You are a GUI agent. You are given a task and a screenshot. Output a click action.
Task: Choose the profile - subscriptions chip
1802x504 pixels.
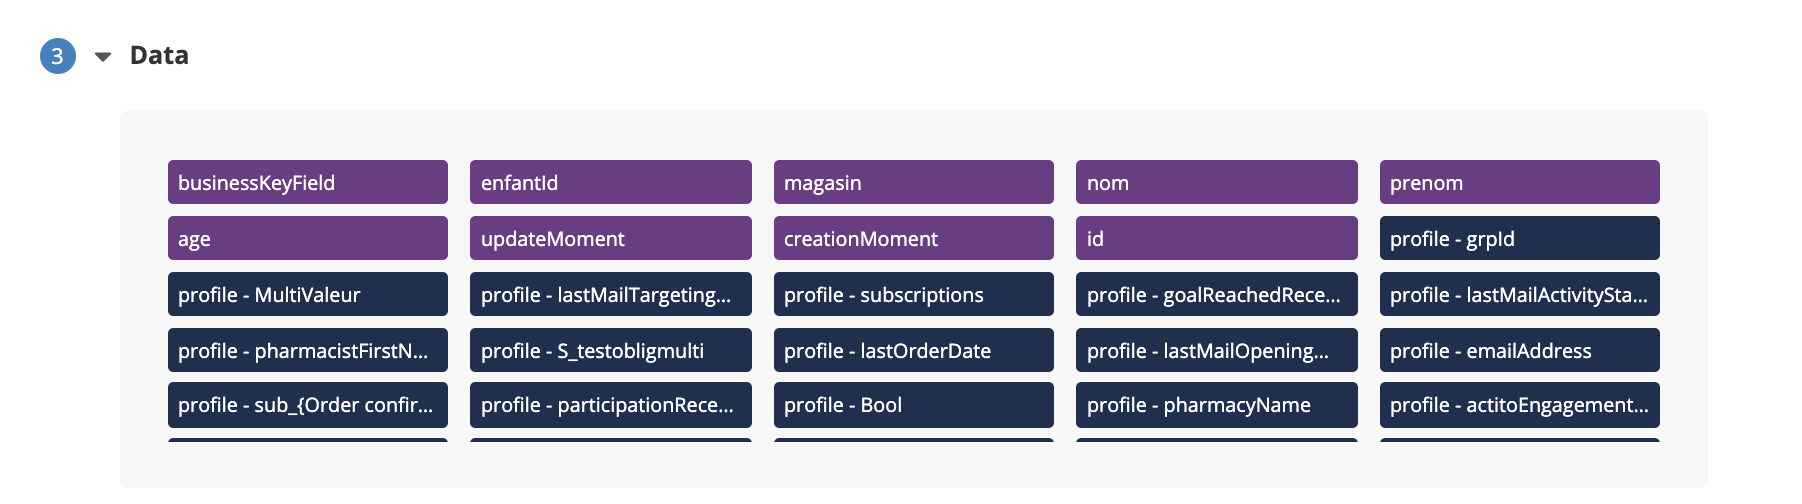913,295
